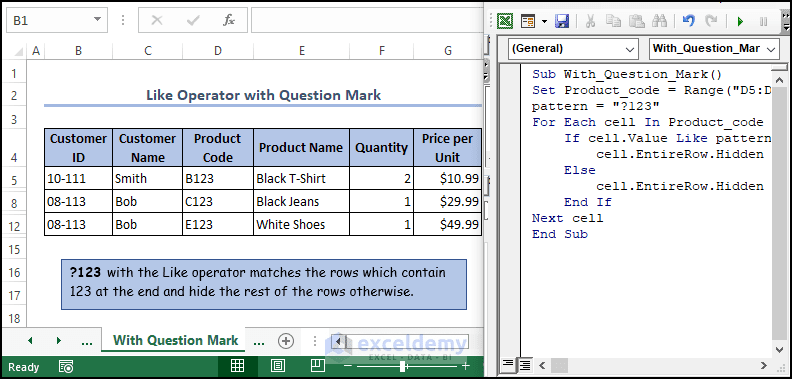Show more sheets via right ellipsis
792x379 pixels.
(x=259, y=342)
